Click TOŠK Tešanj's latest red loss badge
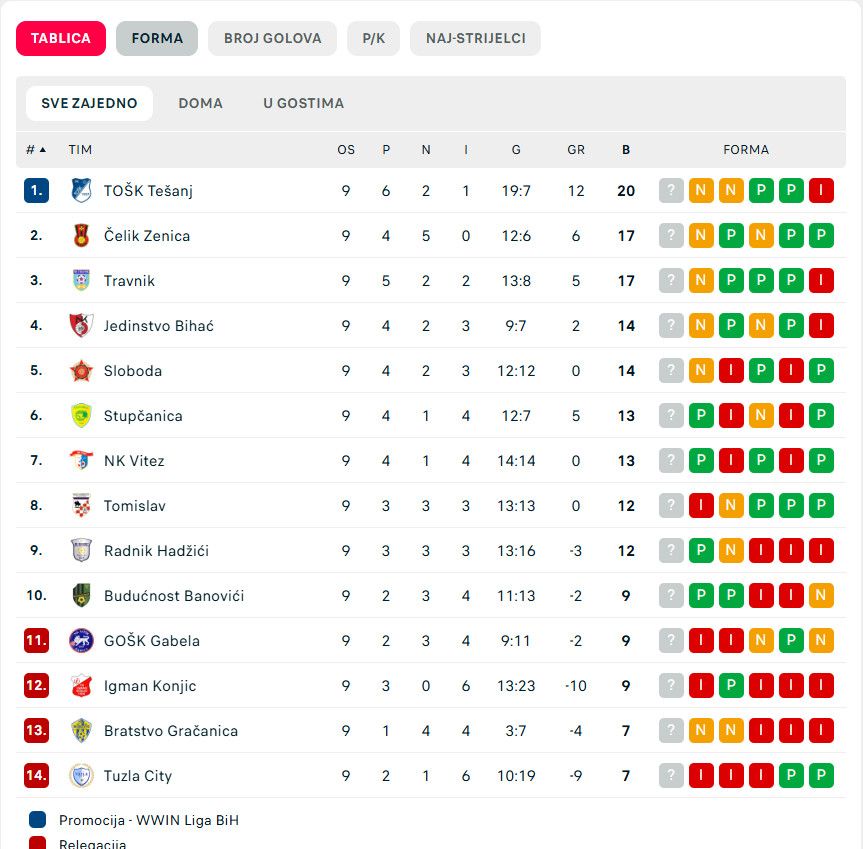The width and height of the screenshot is (863, 849). point(821,190)
